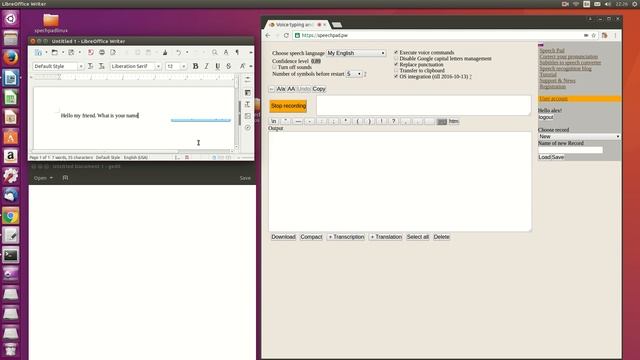Click Bold button in Writer toolbar
This screenshot has height=360, width=640.
[196, 66]
